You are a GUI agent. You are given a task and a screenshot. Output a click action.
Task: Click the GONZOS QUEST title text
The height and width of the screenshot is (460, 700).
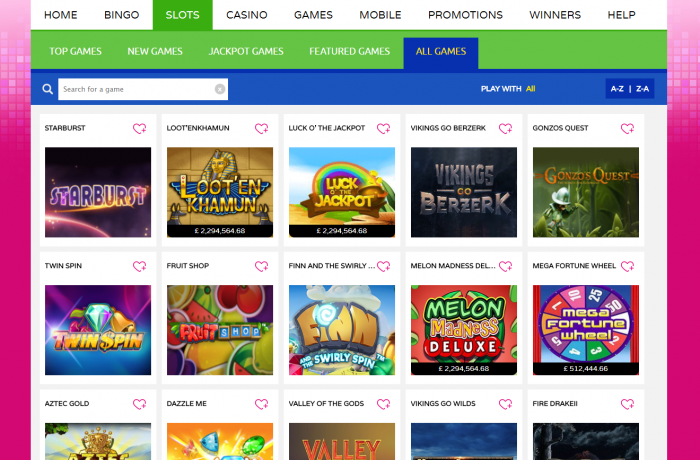tap(560, 128)
